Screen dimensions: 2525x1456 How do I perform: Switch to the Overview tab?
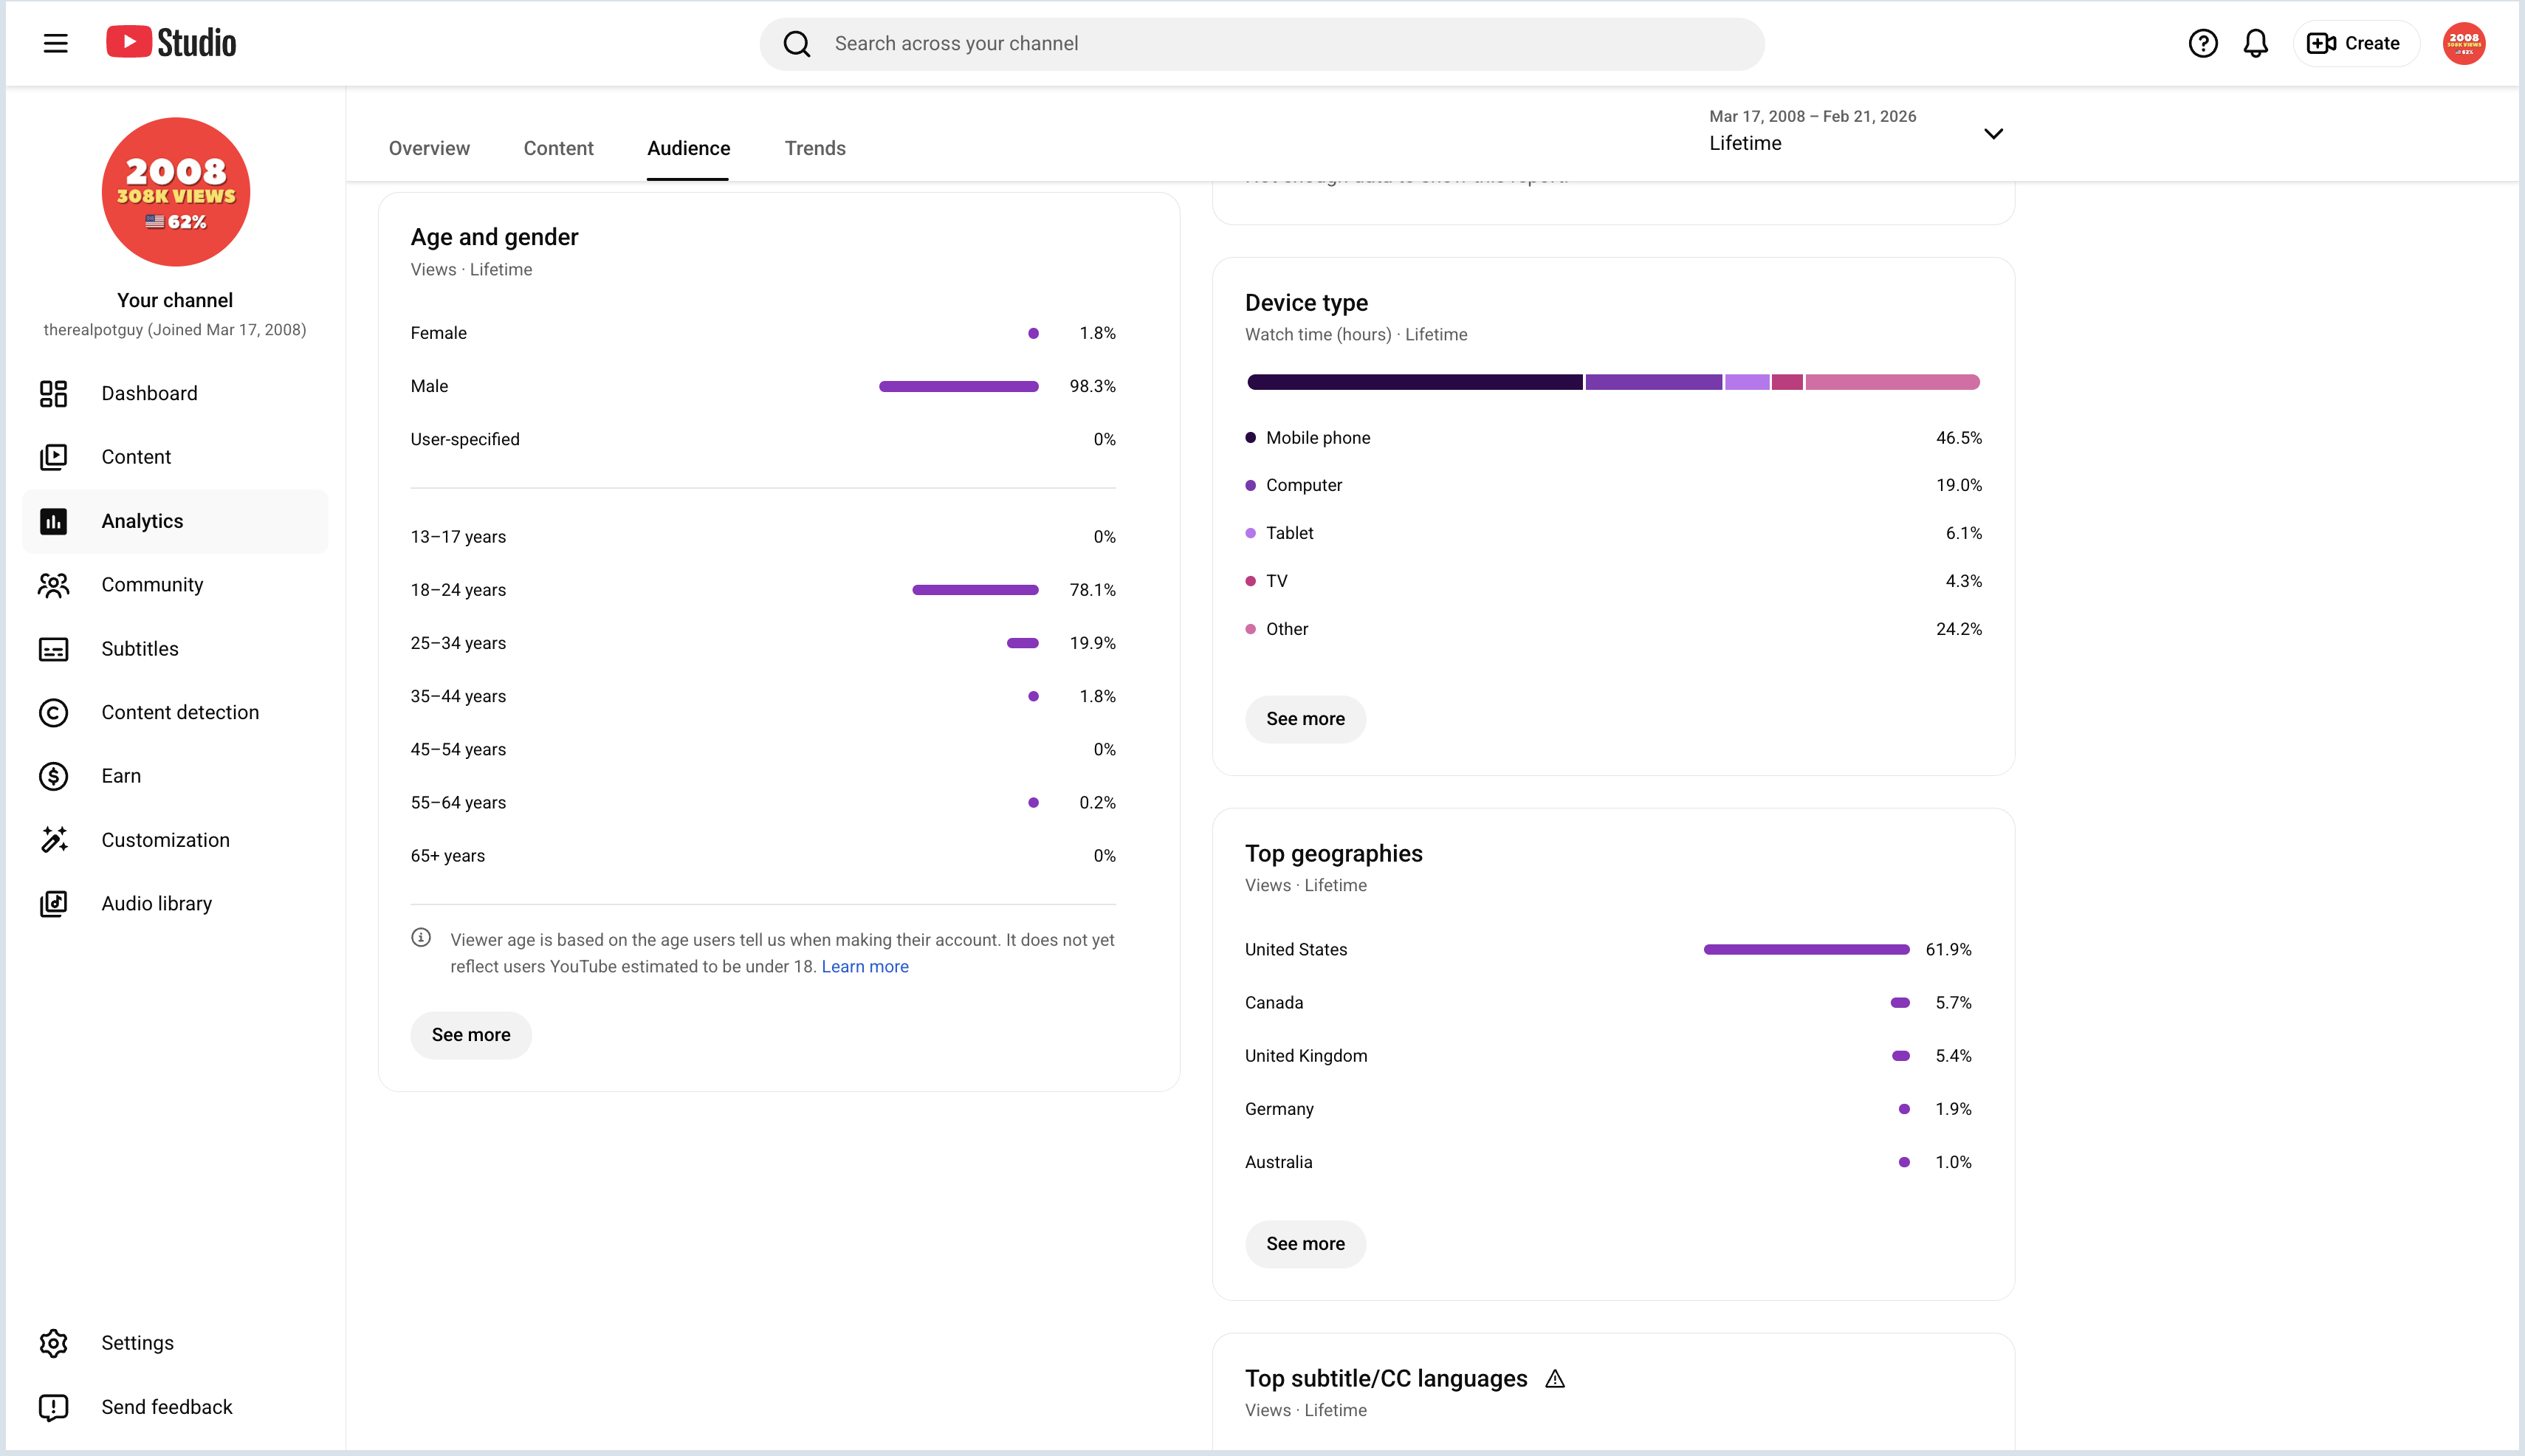pos(429,148)
